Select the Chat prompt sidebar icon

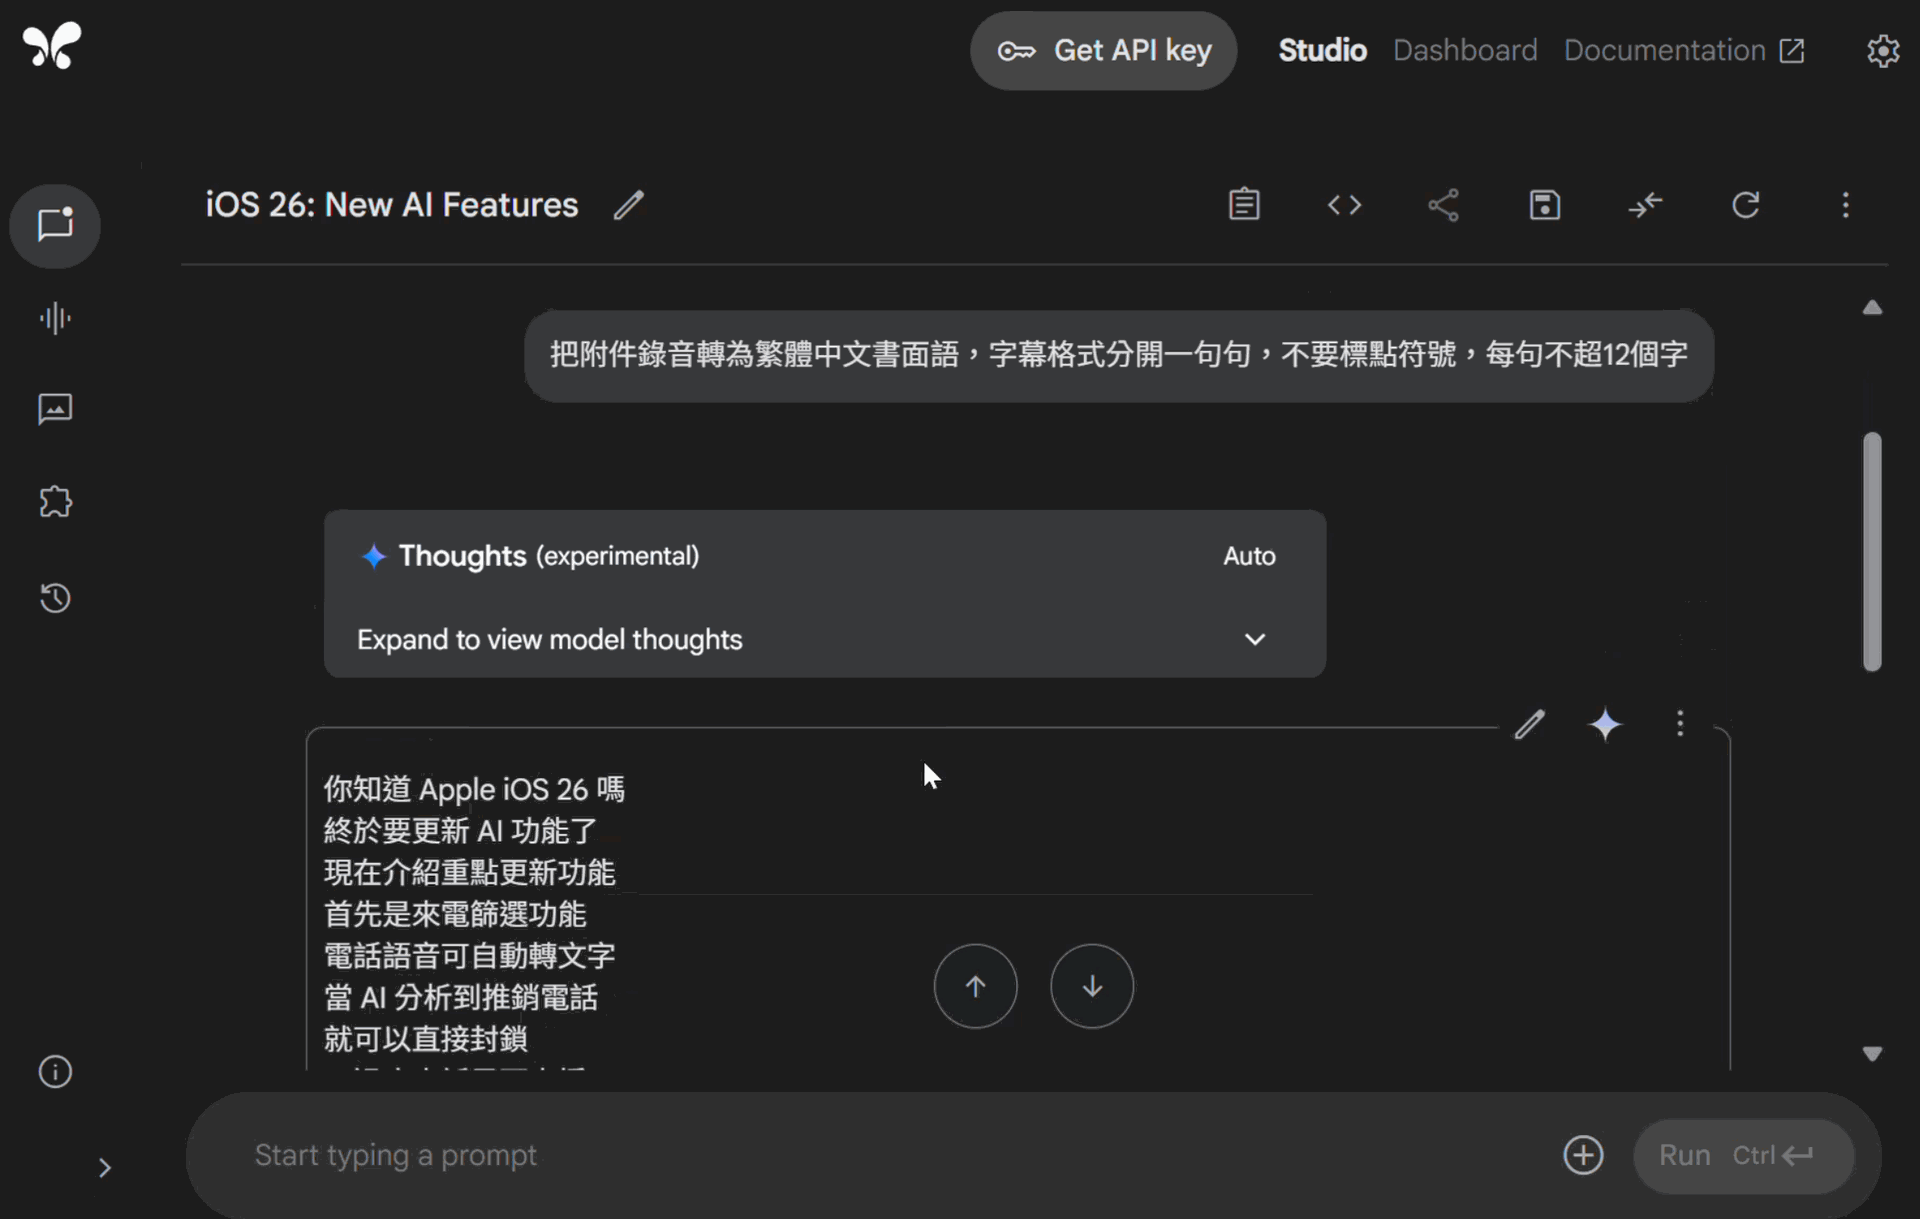click(x=55, y=225)
